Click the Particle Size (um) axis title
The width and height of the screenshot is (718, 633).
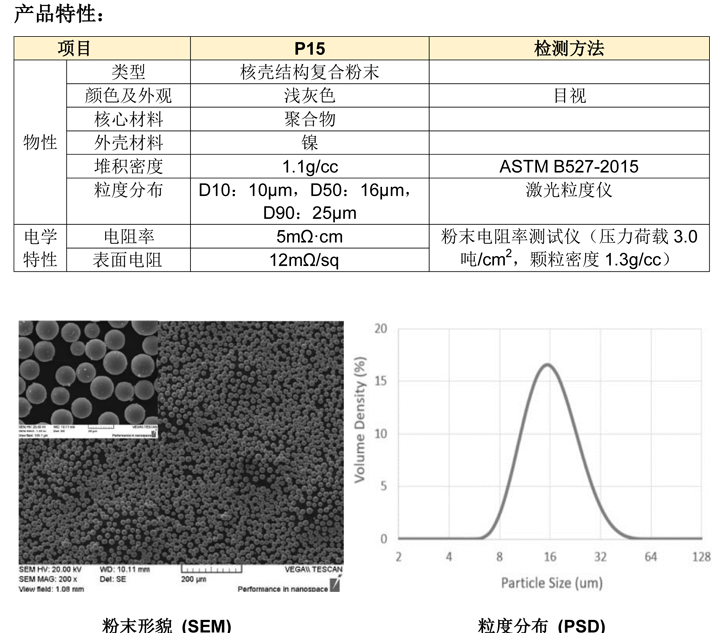click(549, 582)
